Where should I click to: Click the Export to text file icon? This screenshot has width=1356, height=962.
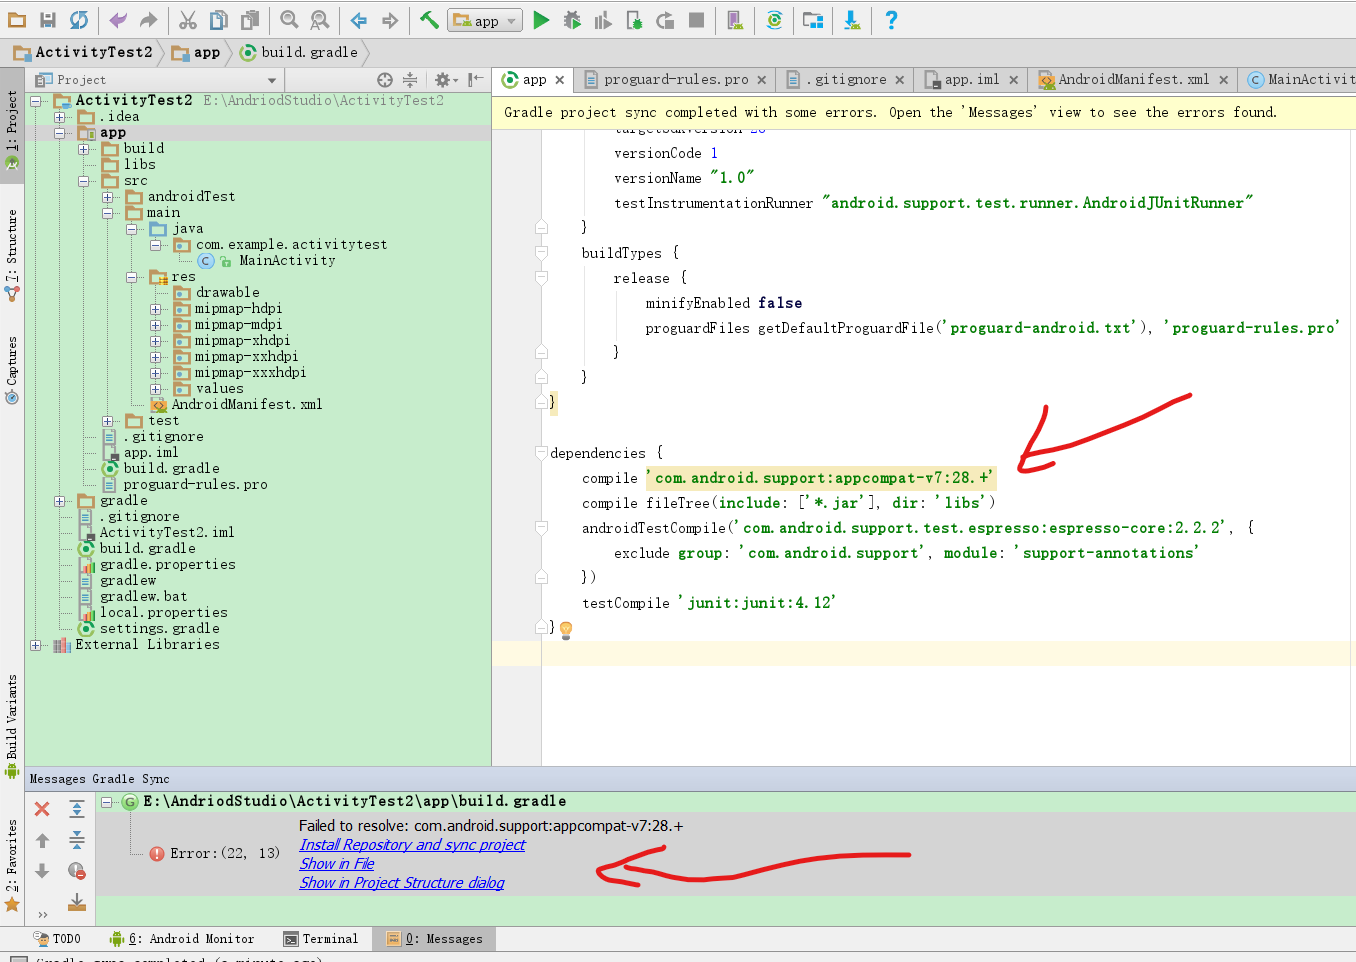pyautogui.click(x=77, y=902)
